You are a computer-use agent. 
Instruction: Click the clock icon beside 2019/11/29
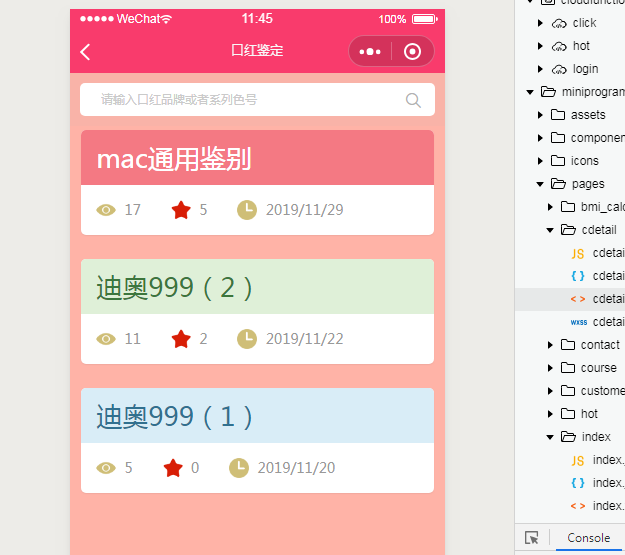coord(247,210)
